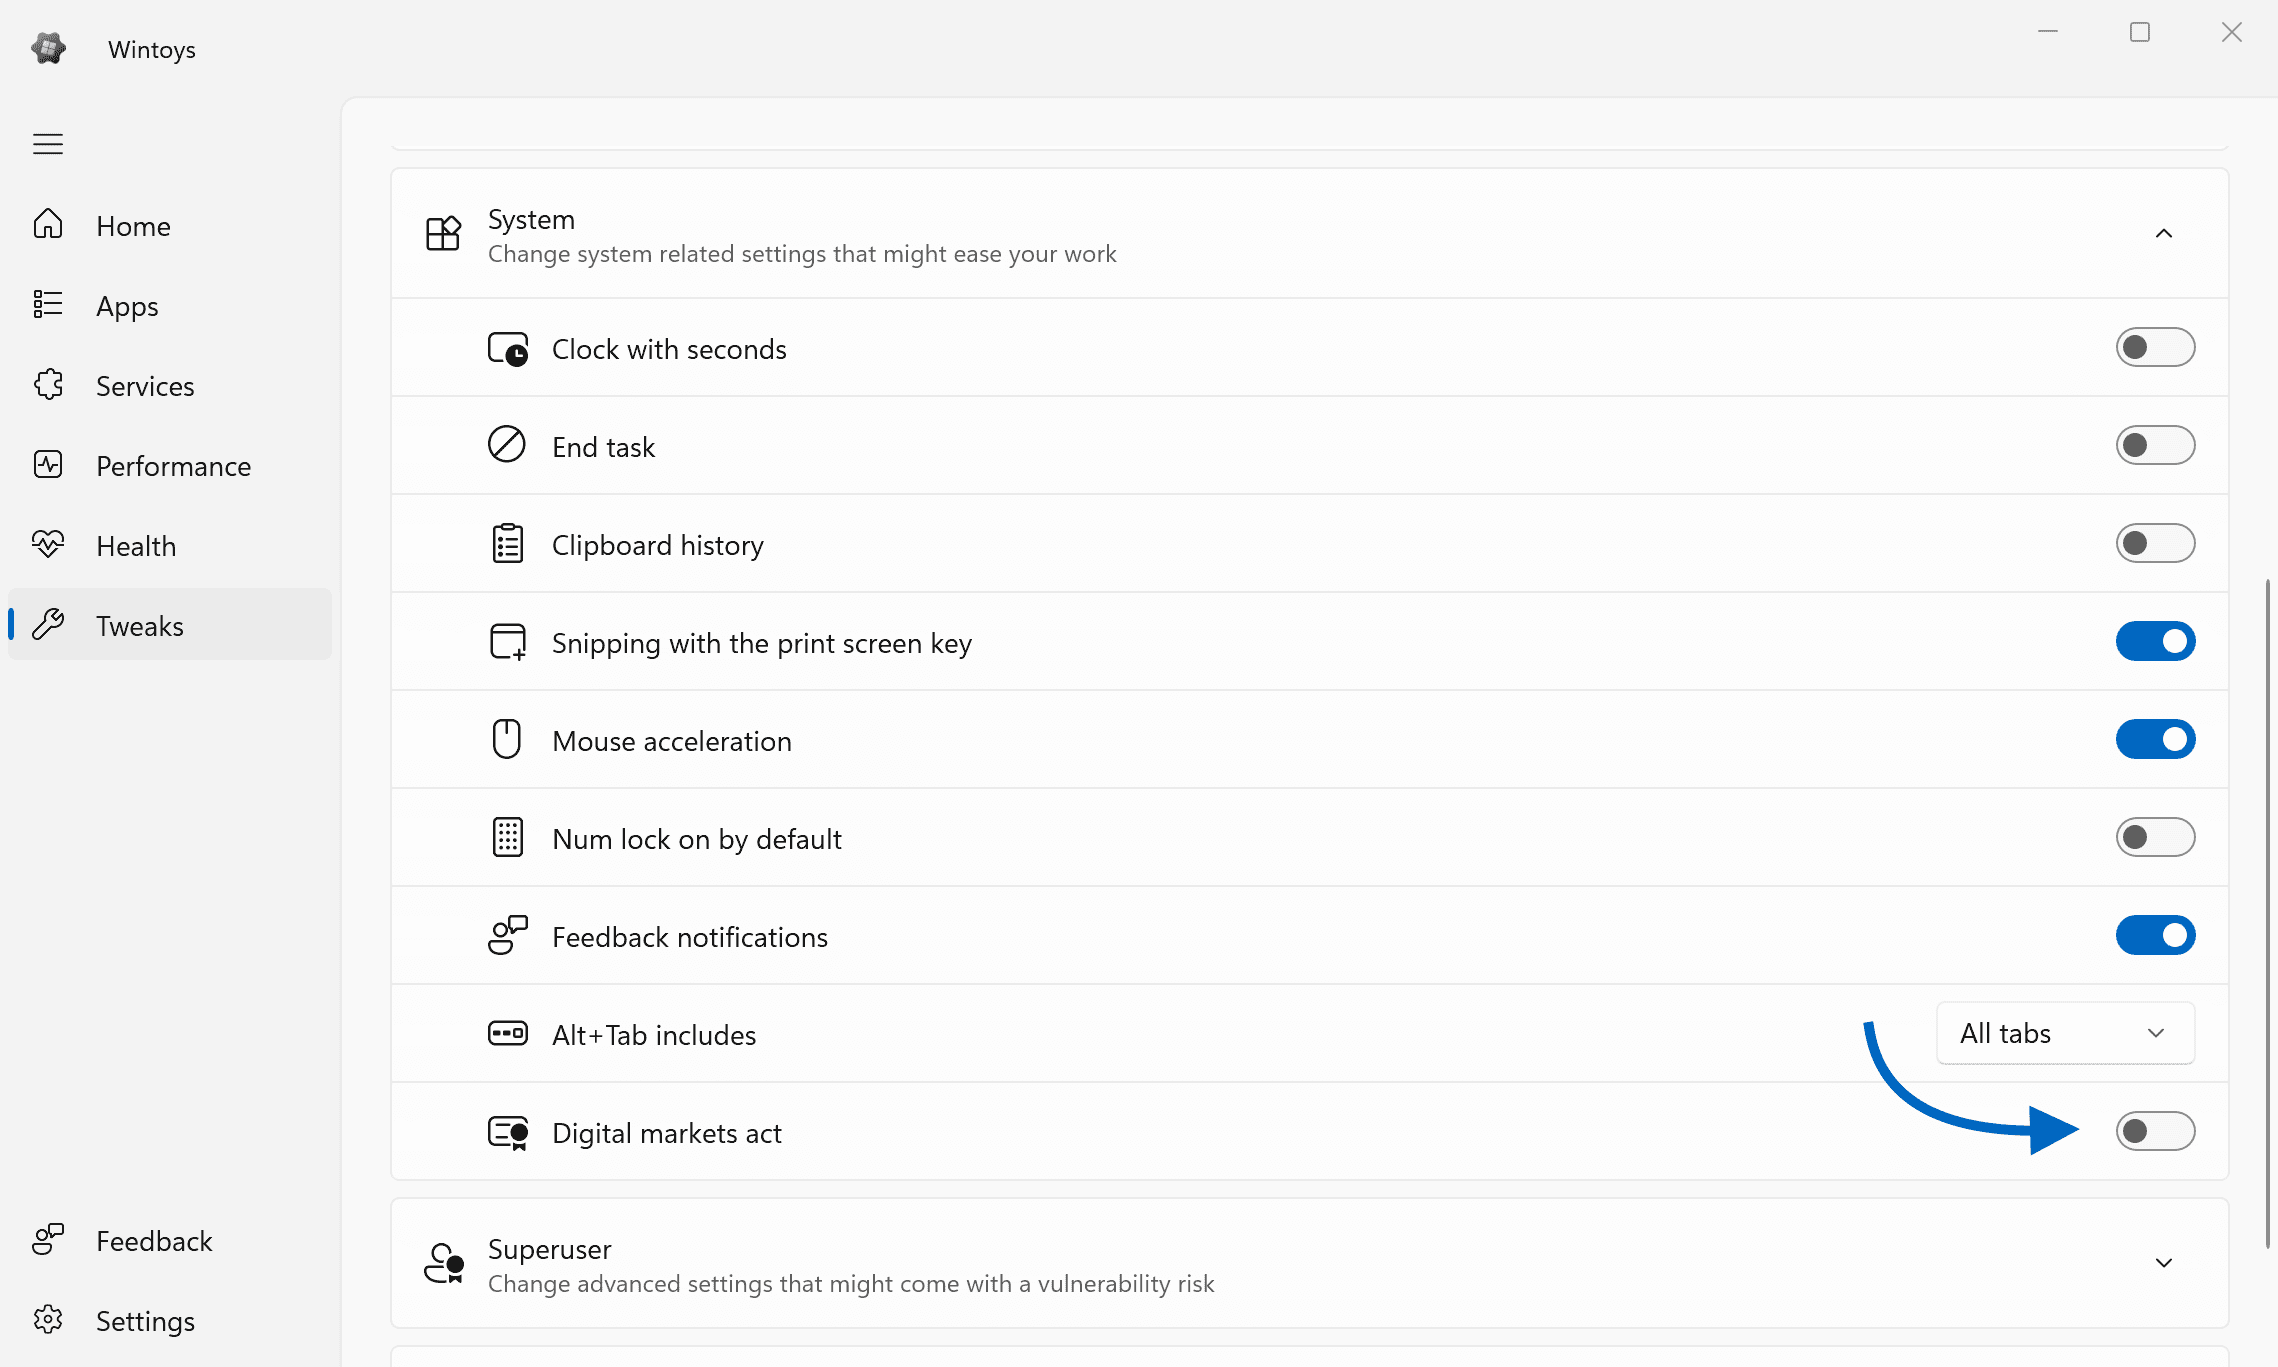Click the Wintoys title text
Viewport: 2278px width, 1367px height.
[x=152, y=49]
